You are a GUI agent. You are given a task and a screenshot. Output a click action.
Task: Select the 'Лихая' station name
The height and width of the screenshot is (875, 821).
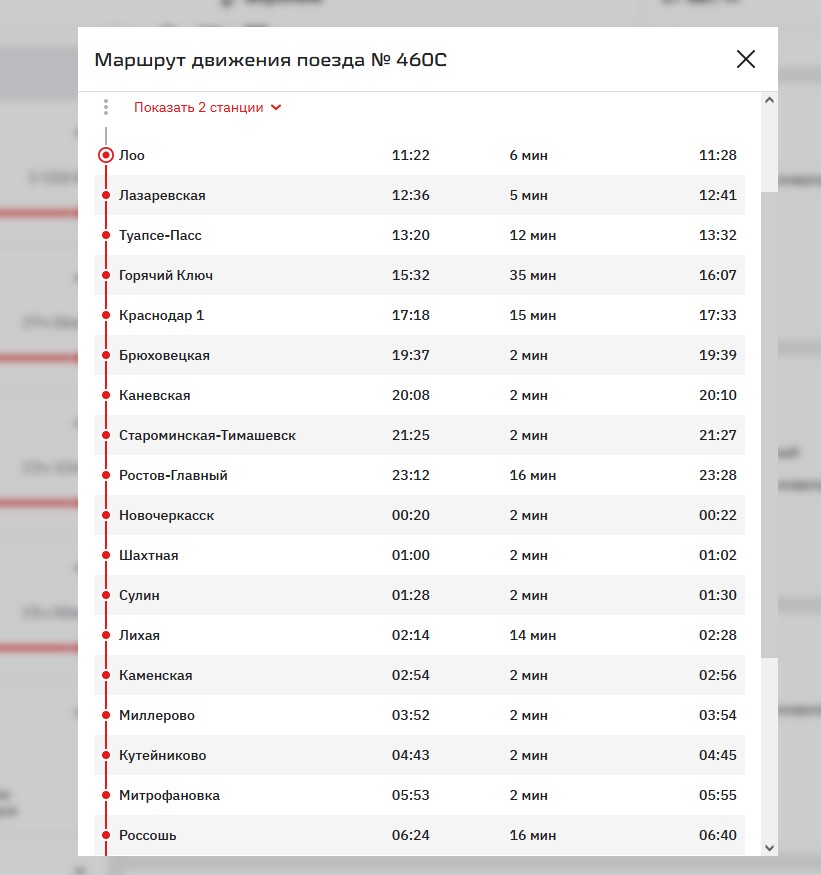[x=140, y=635]
